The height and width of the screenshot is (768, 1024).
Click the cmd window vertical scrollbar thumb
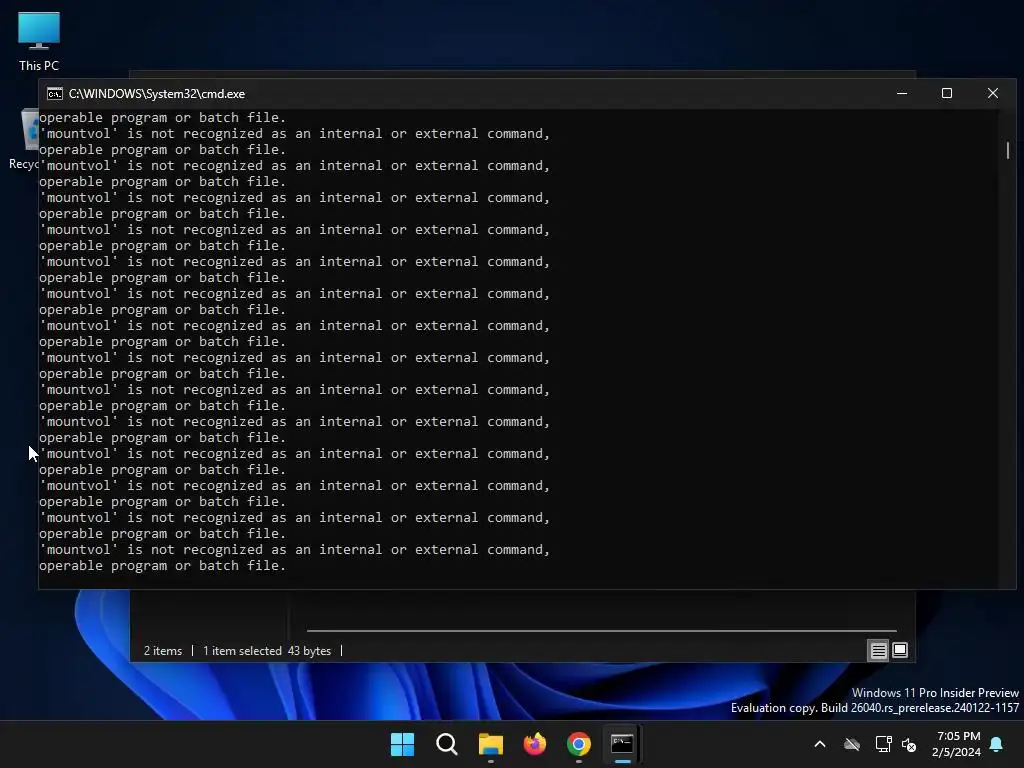1008,150
